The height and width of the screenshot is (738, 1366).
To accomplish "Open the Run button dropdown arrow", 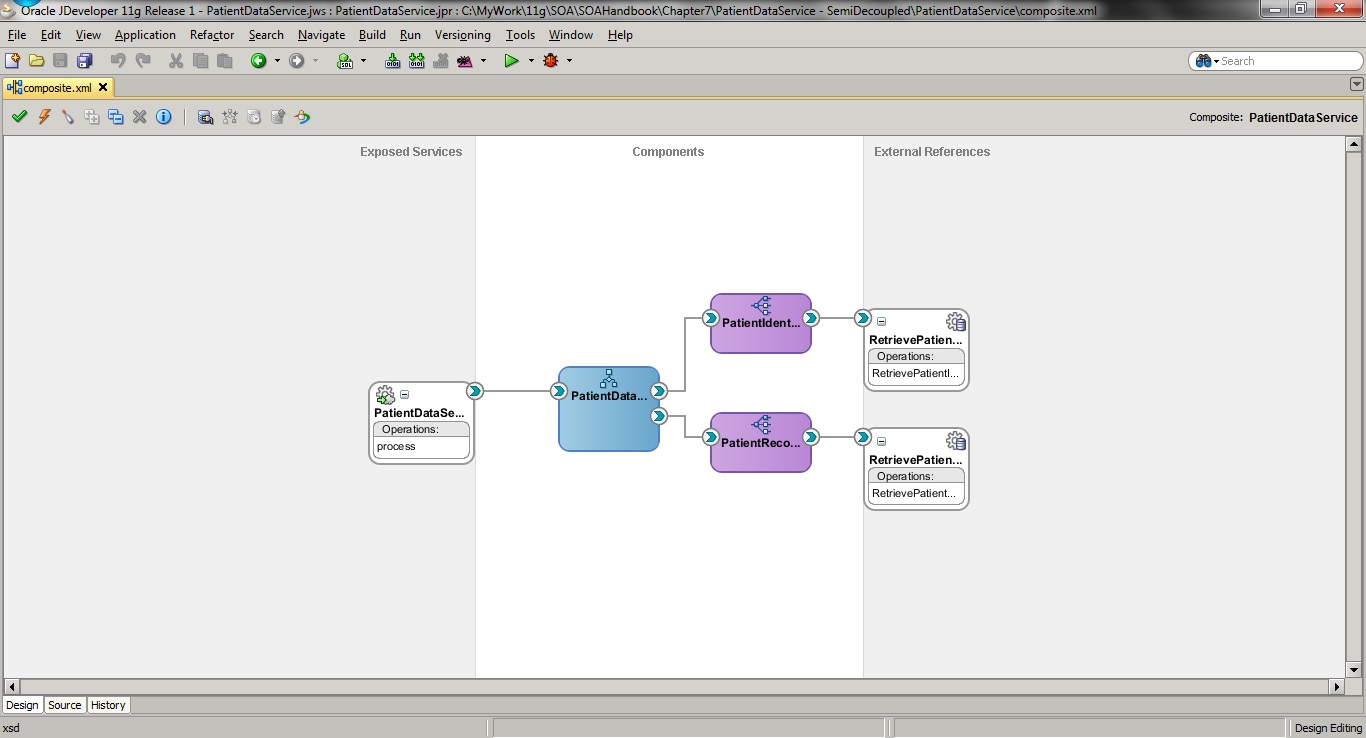I will tap(531, 61).
